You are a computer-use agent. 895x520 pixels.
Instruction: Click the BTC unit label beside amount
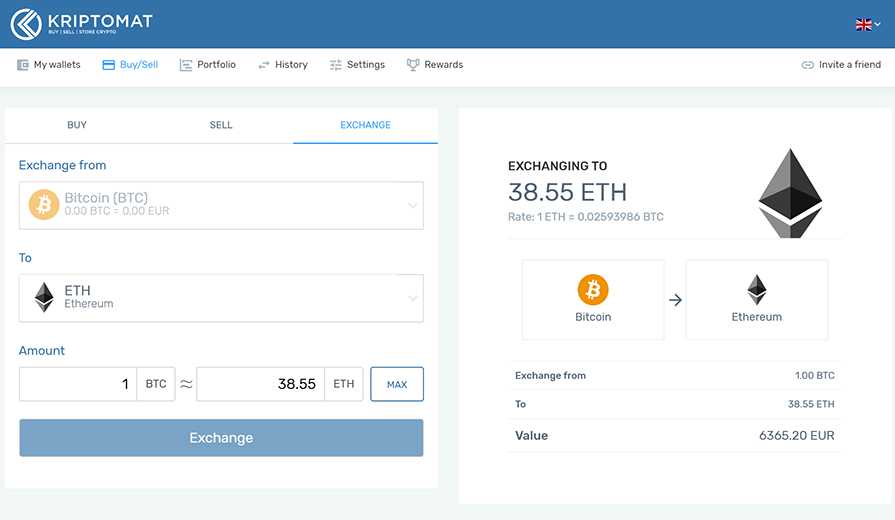(x=156, y=384)
